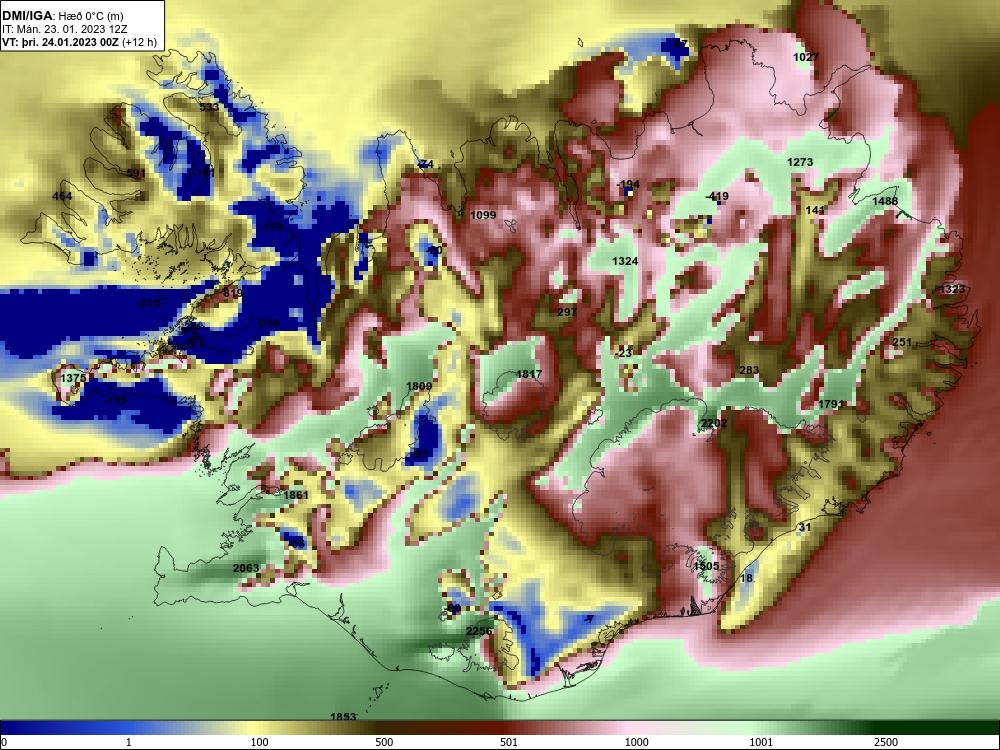Screen dimensions: 1000x750
Task: Click the map value 1273
Action: click(x=800, y=162)
